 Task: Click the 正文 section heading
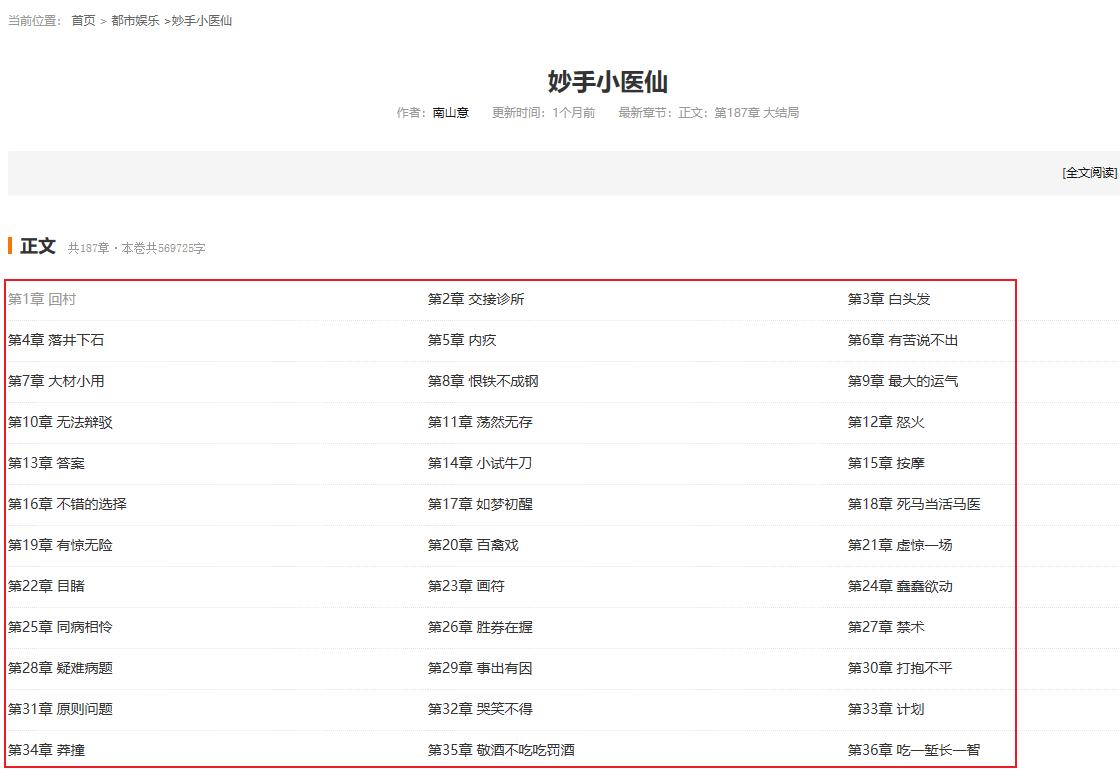(38, 246)
